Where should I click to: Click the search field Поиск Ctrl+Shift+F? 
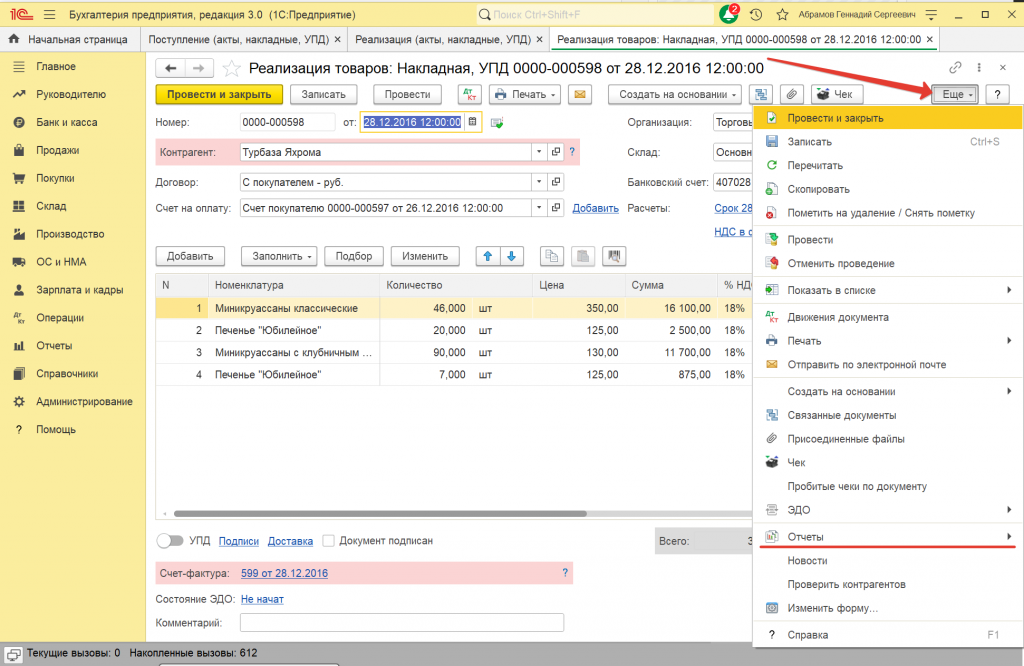coord(594,14)
